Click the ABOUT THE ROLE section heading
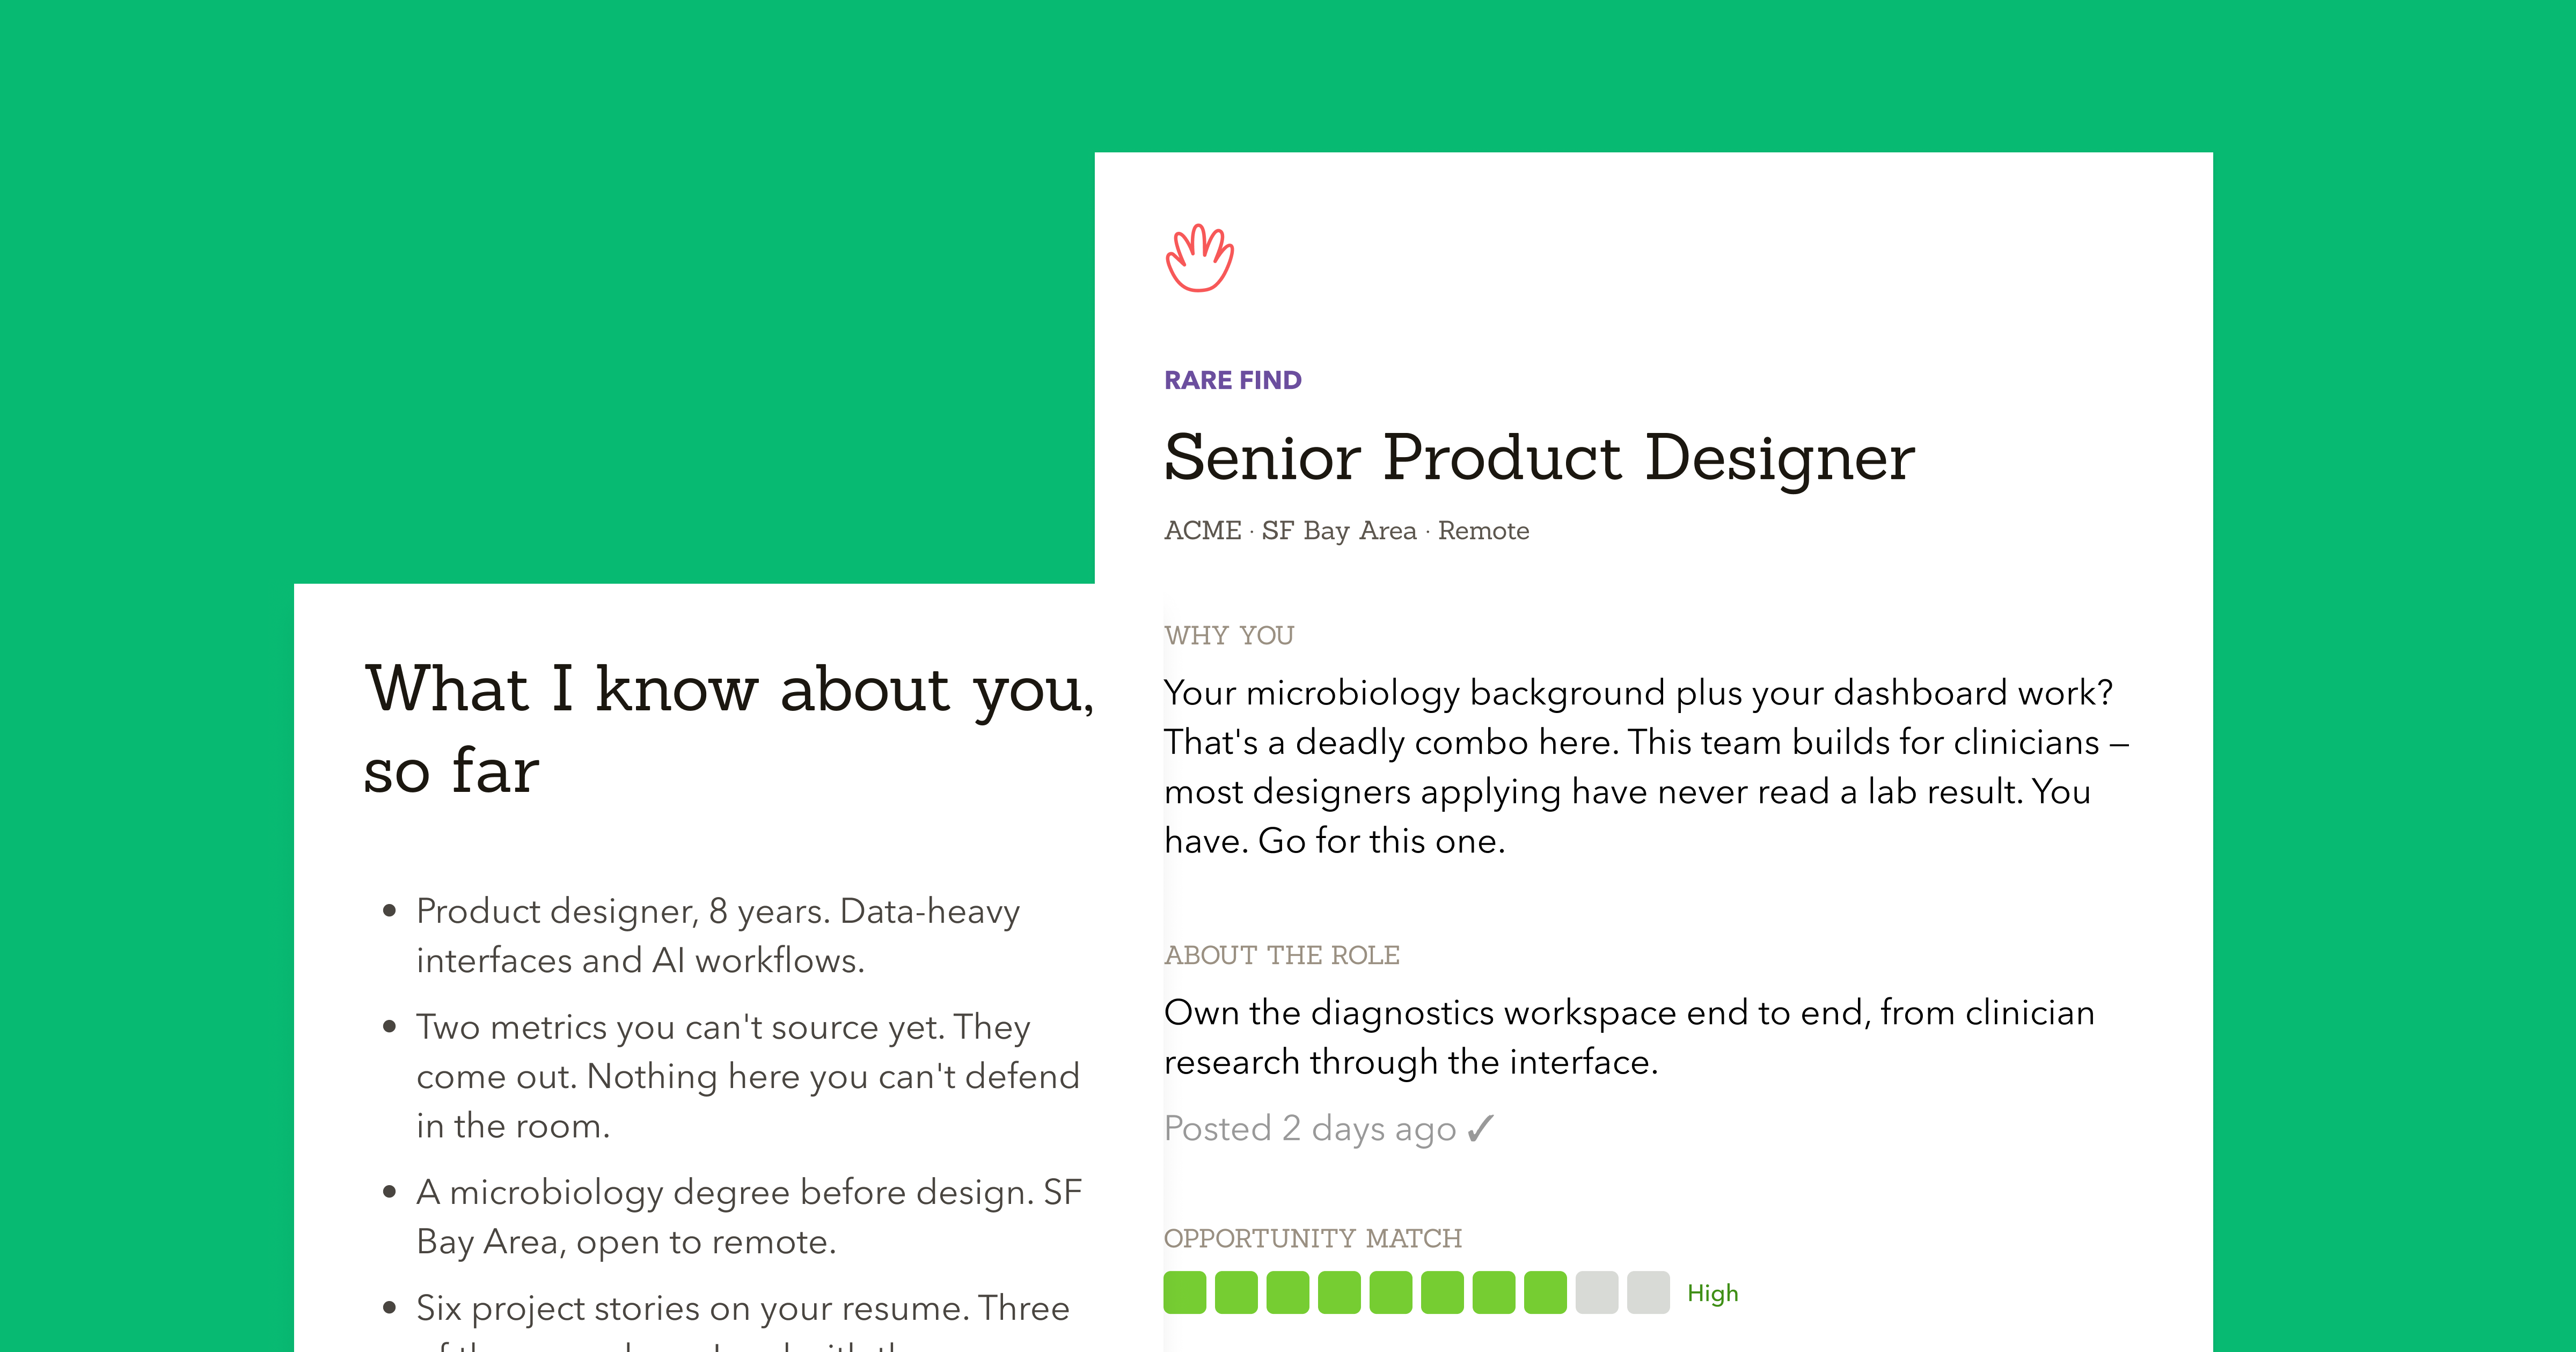The image size is (2576, 1352). click(1282, 955)
